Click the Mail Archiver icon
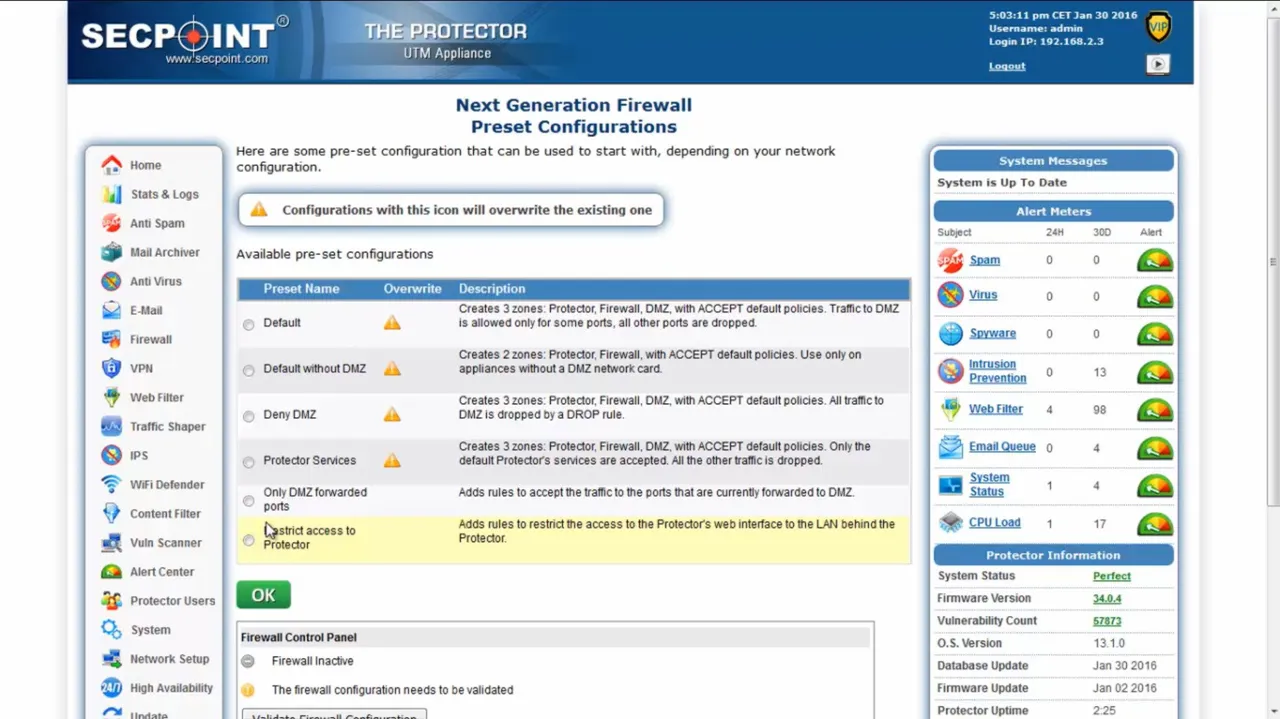This screenshot has width=1280, height=719. [111, 252]
